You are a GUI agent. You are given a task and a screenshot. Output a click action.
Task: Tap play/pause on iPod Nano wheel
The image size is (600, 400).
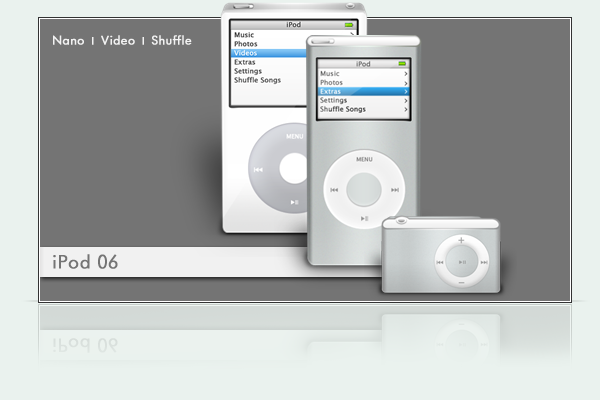[364, 219]
